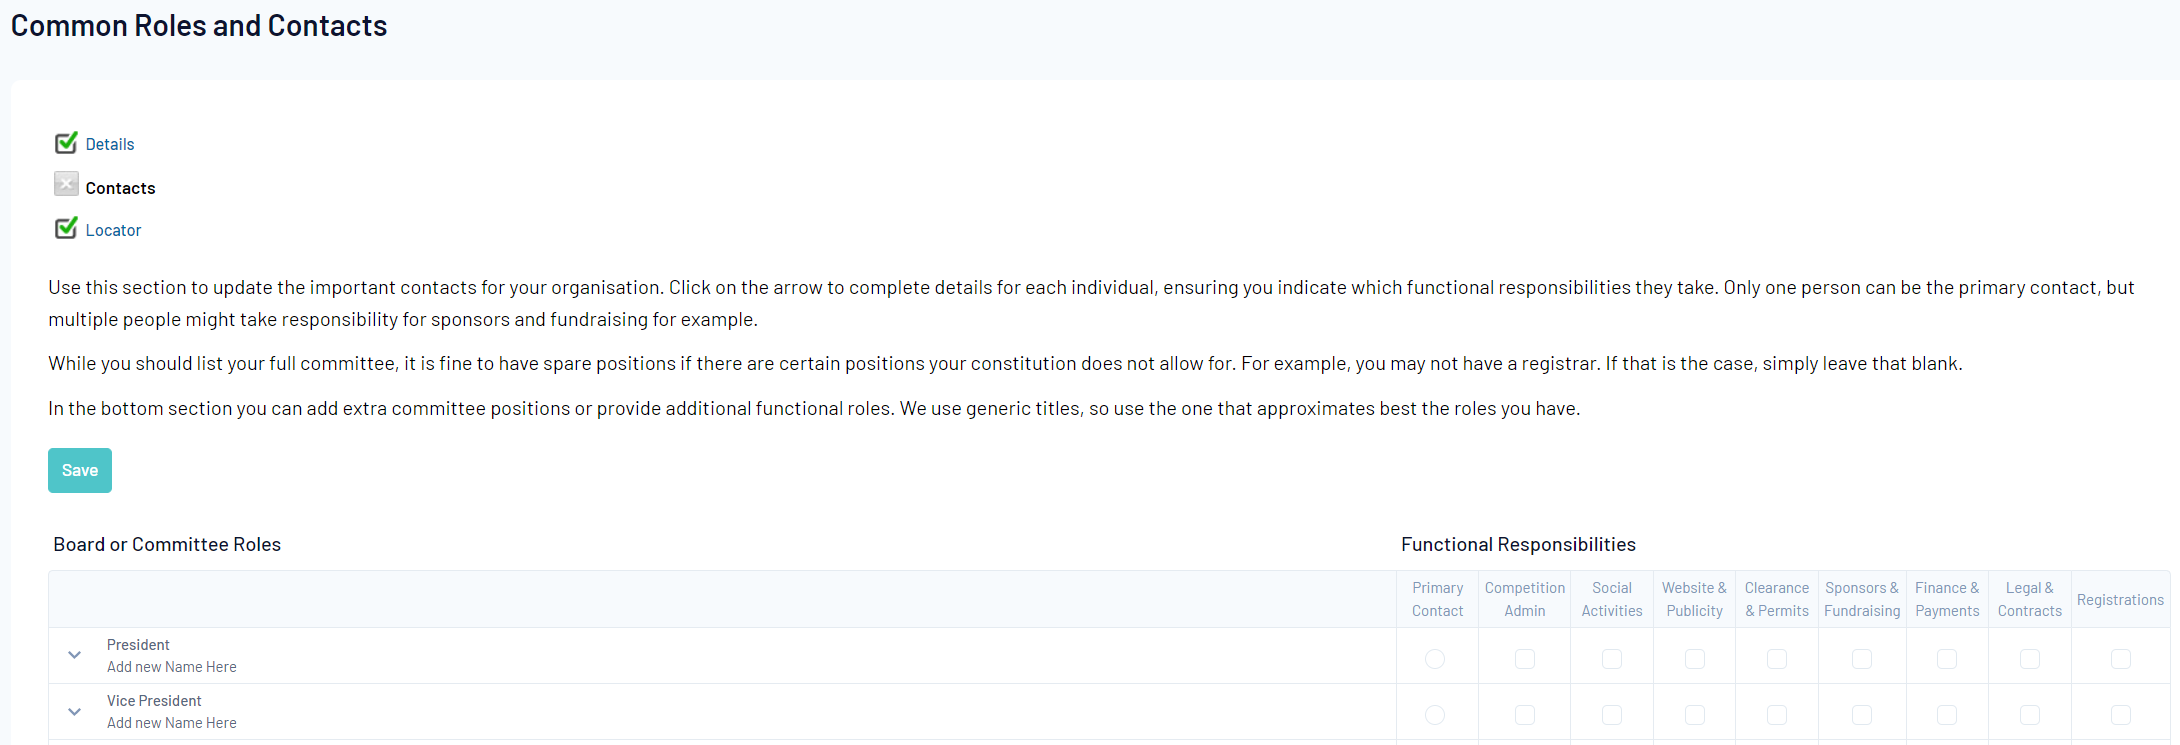Enable Registrations checkbox for President
The width and height of the screenshot is (2180, 745).
click(x=2121, y=659)
